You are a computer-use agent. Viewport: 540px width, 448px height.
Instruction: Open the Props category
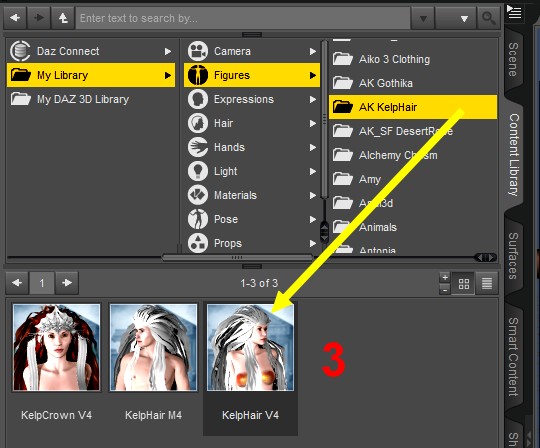(x=252, y=243)
